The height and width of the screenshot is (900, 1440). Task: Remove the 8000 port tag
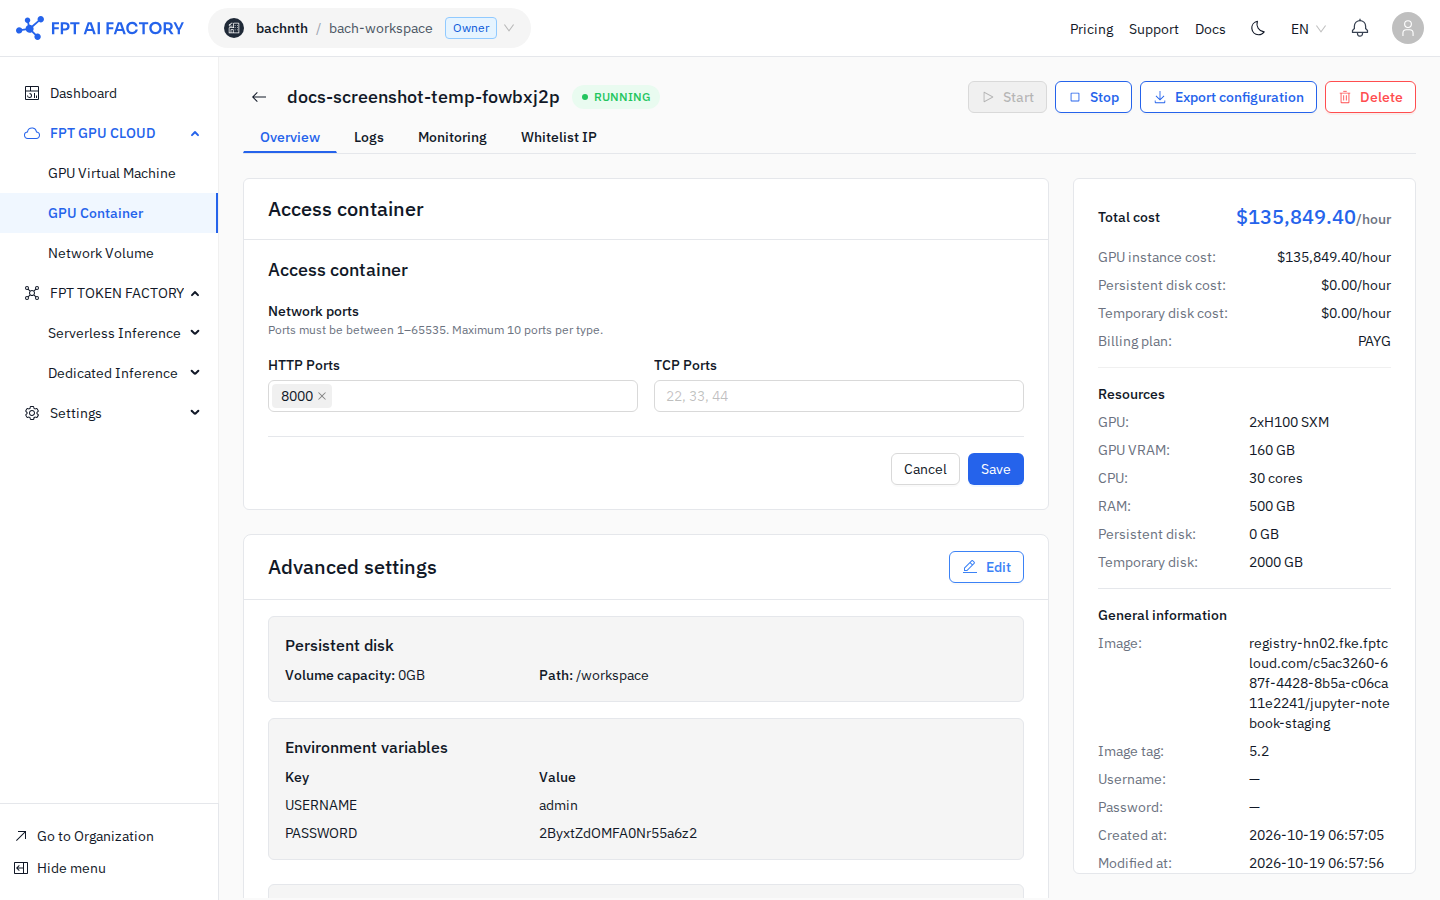point(322,396)
